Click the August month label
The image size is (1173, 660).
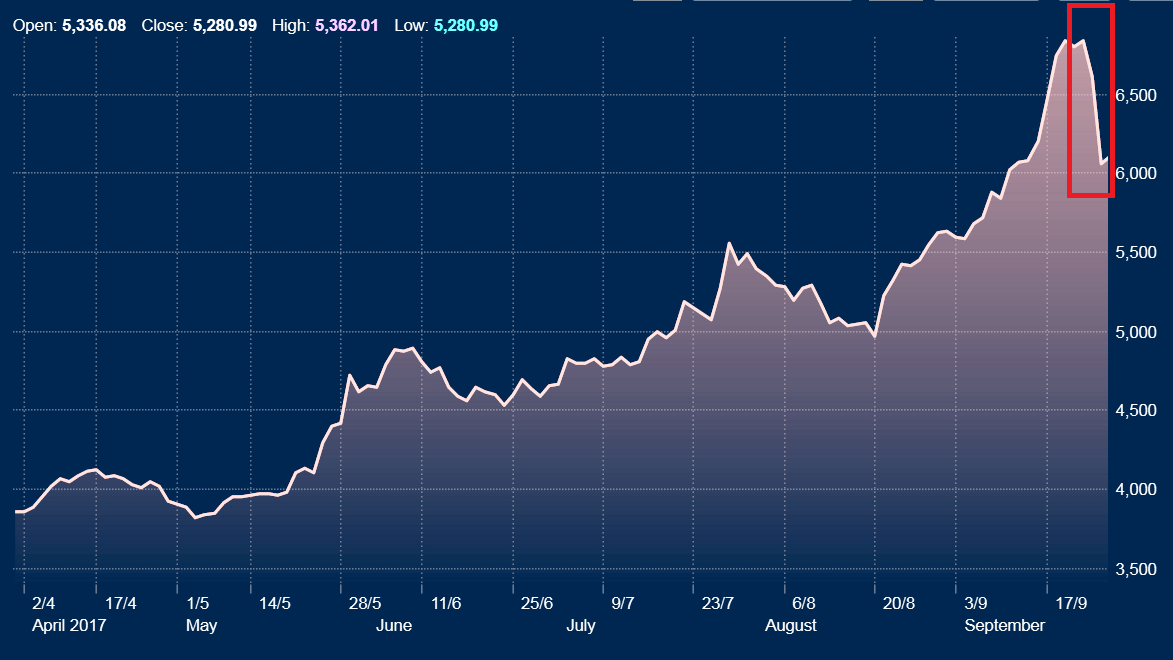tap(790, 625)
